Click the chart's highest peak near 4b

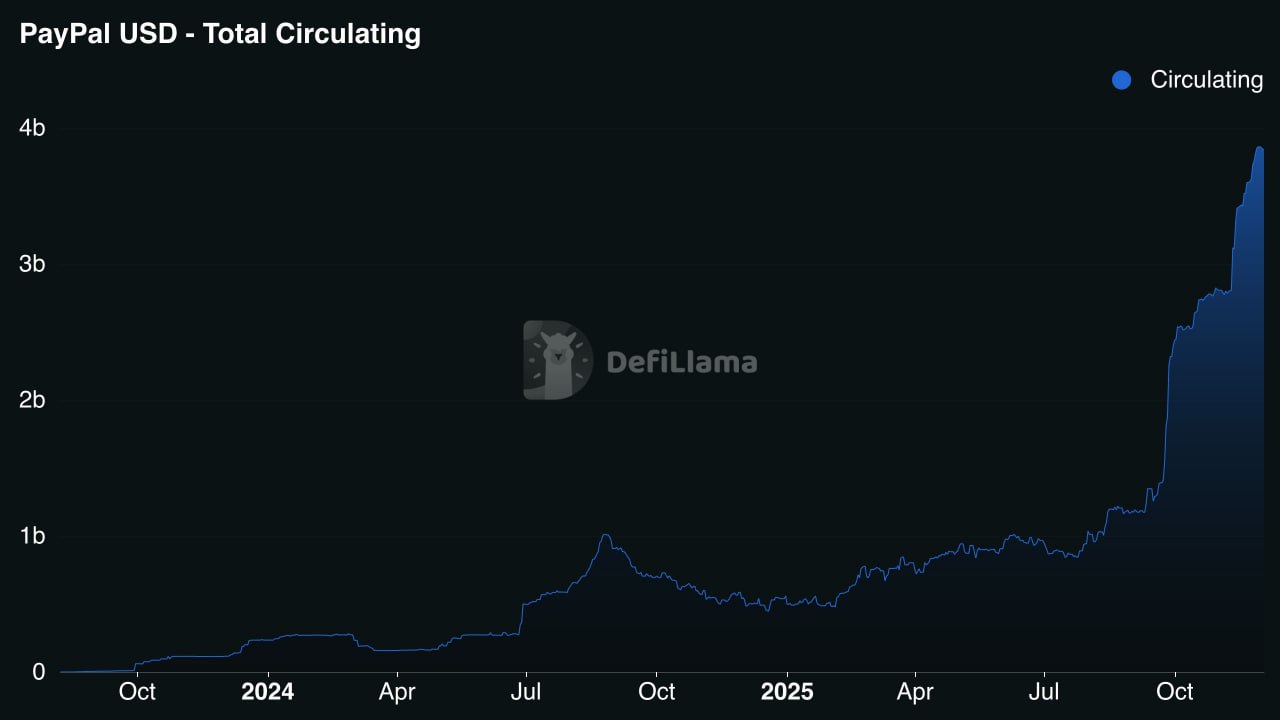(x=1259, y=148)
